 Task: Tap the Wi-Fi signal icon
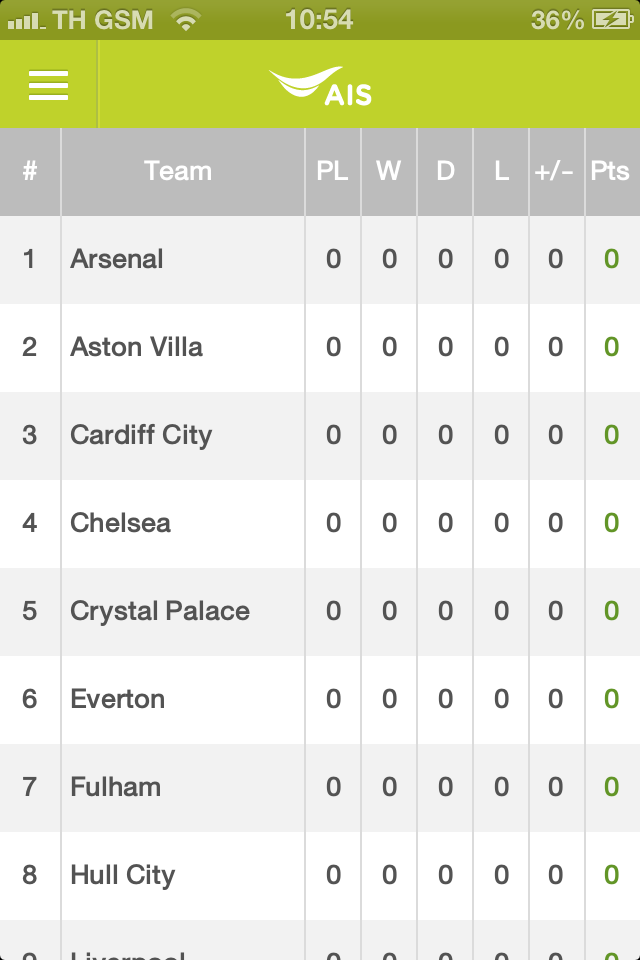click(x=185, y=19)
